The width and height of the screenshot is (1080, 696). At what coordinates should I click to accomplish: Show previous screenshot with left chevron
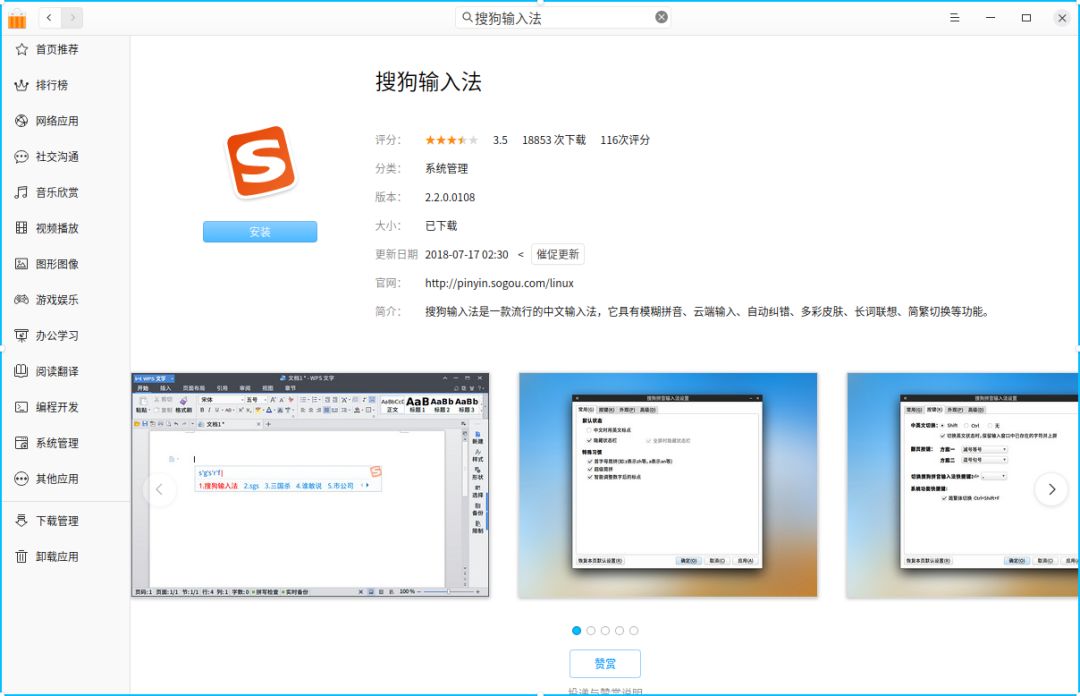(x=159, y=489)
